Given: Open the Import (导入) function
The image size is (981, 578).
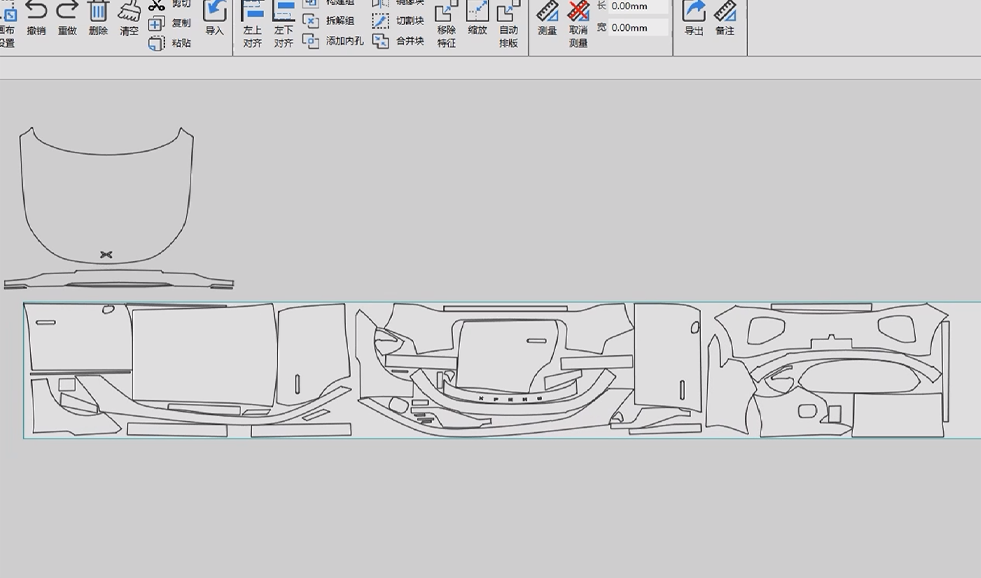Looking at the screenshot, I should [x=215, y=12].
